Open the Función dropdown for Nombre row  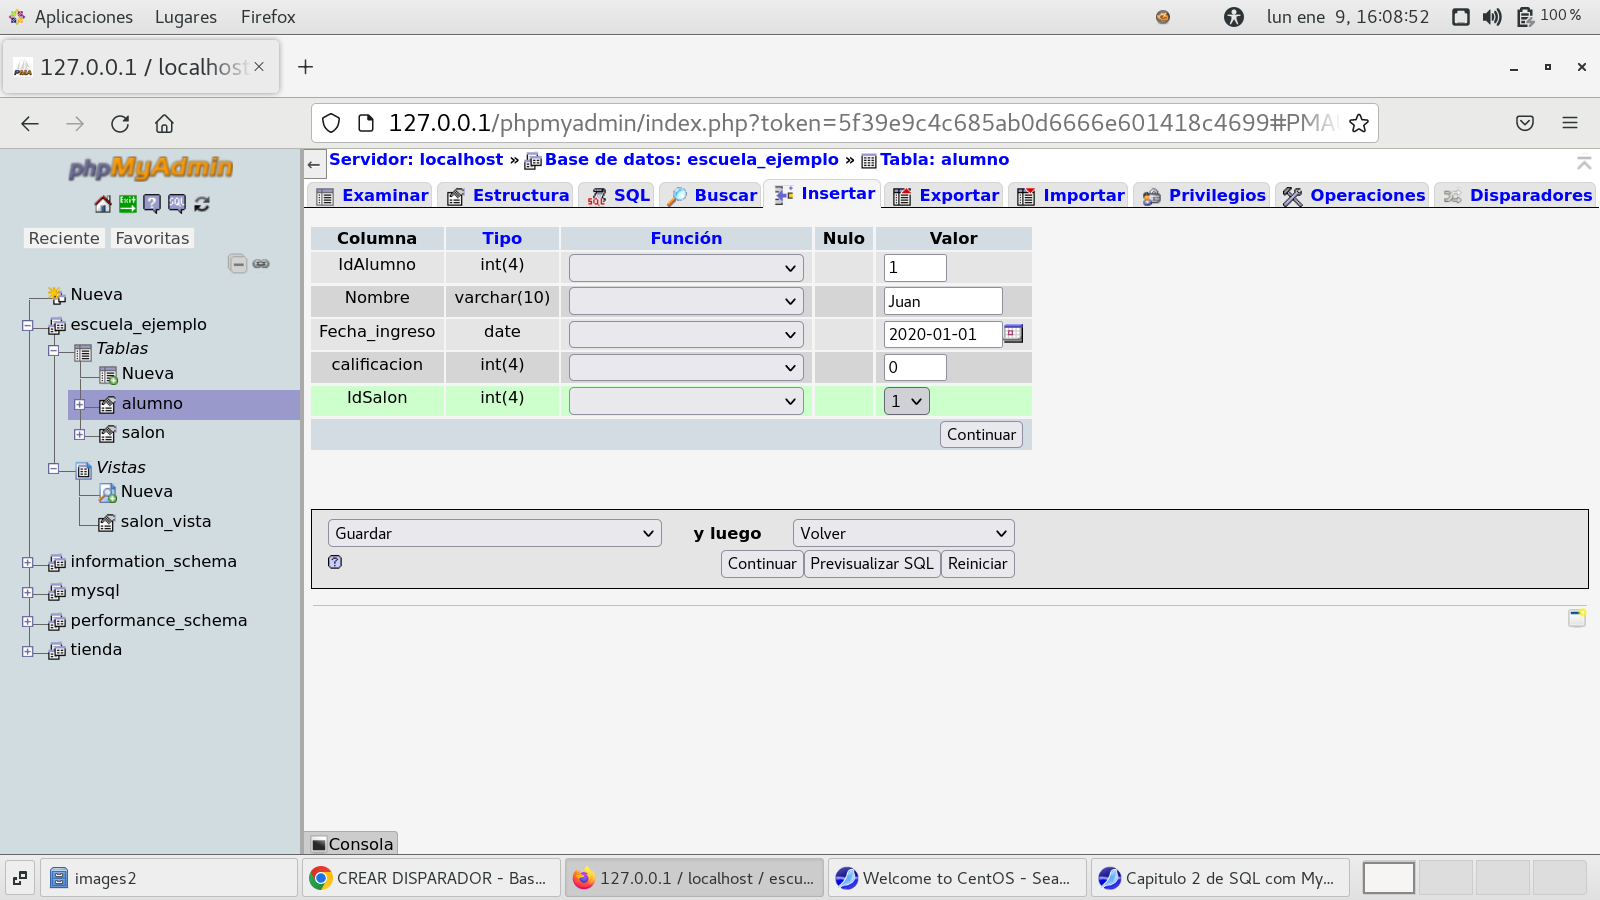point(686,301)
